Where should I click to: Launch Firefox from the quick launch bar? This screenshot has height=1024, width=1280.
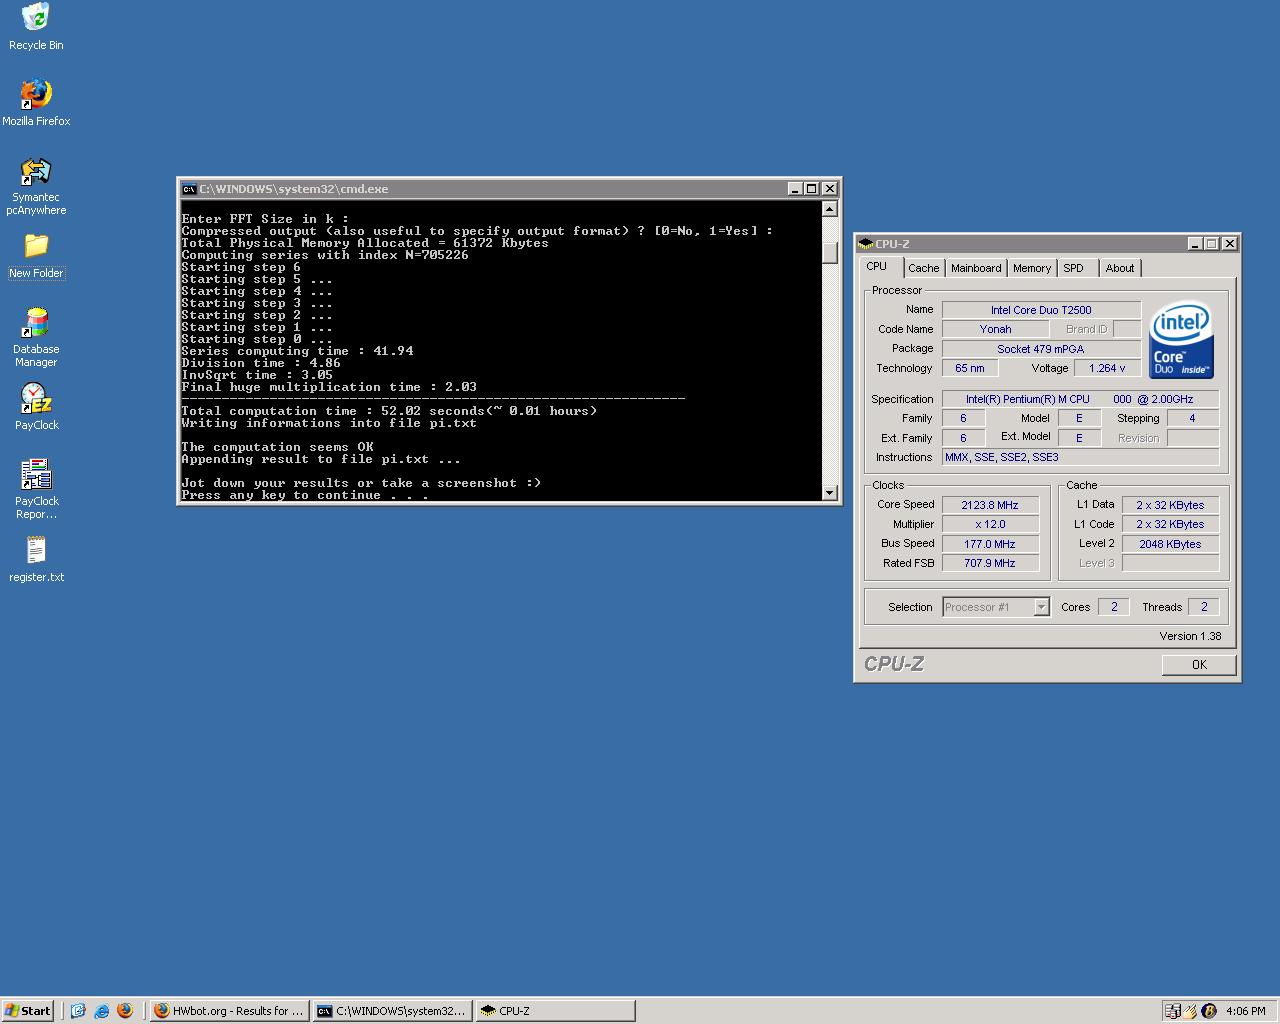click(x=124, y=1011)
